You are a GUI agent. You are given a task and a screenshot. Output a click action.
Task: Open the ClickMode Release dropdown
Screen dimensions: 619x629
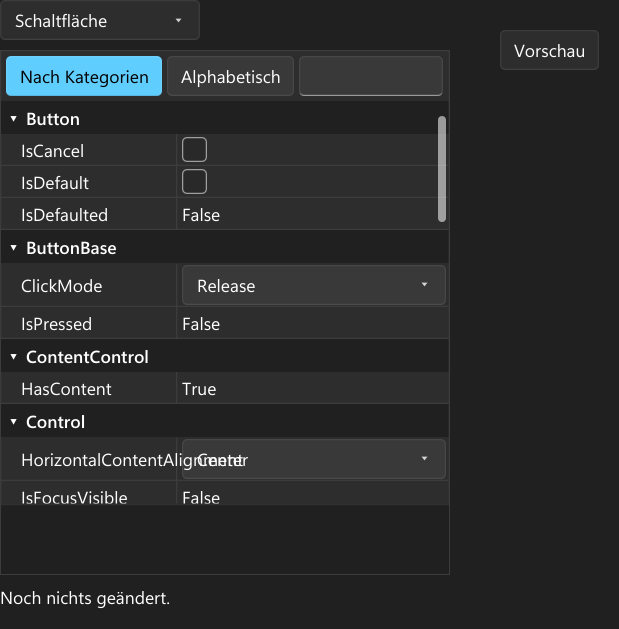pos(314,285)
